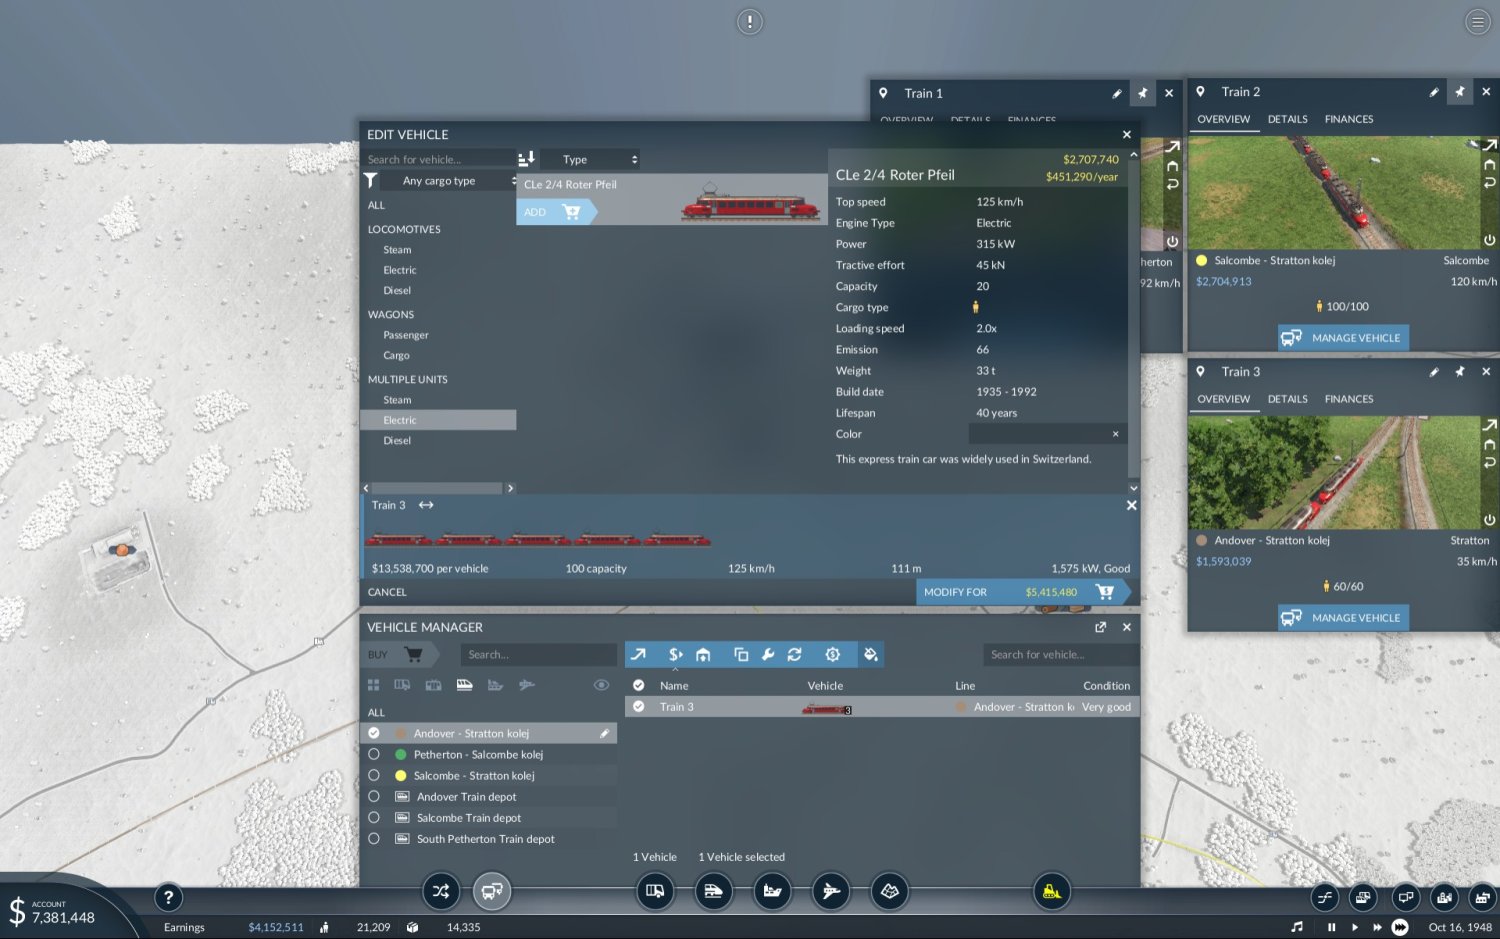This screenshot has height=939, width=1500.
Task: Click the sell vehicle dollar icon
Action: [x=675, y=655]
